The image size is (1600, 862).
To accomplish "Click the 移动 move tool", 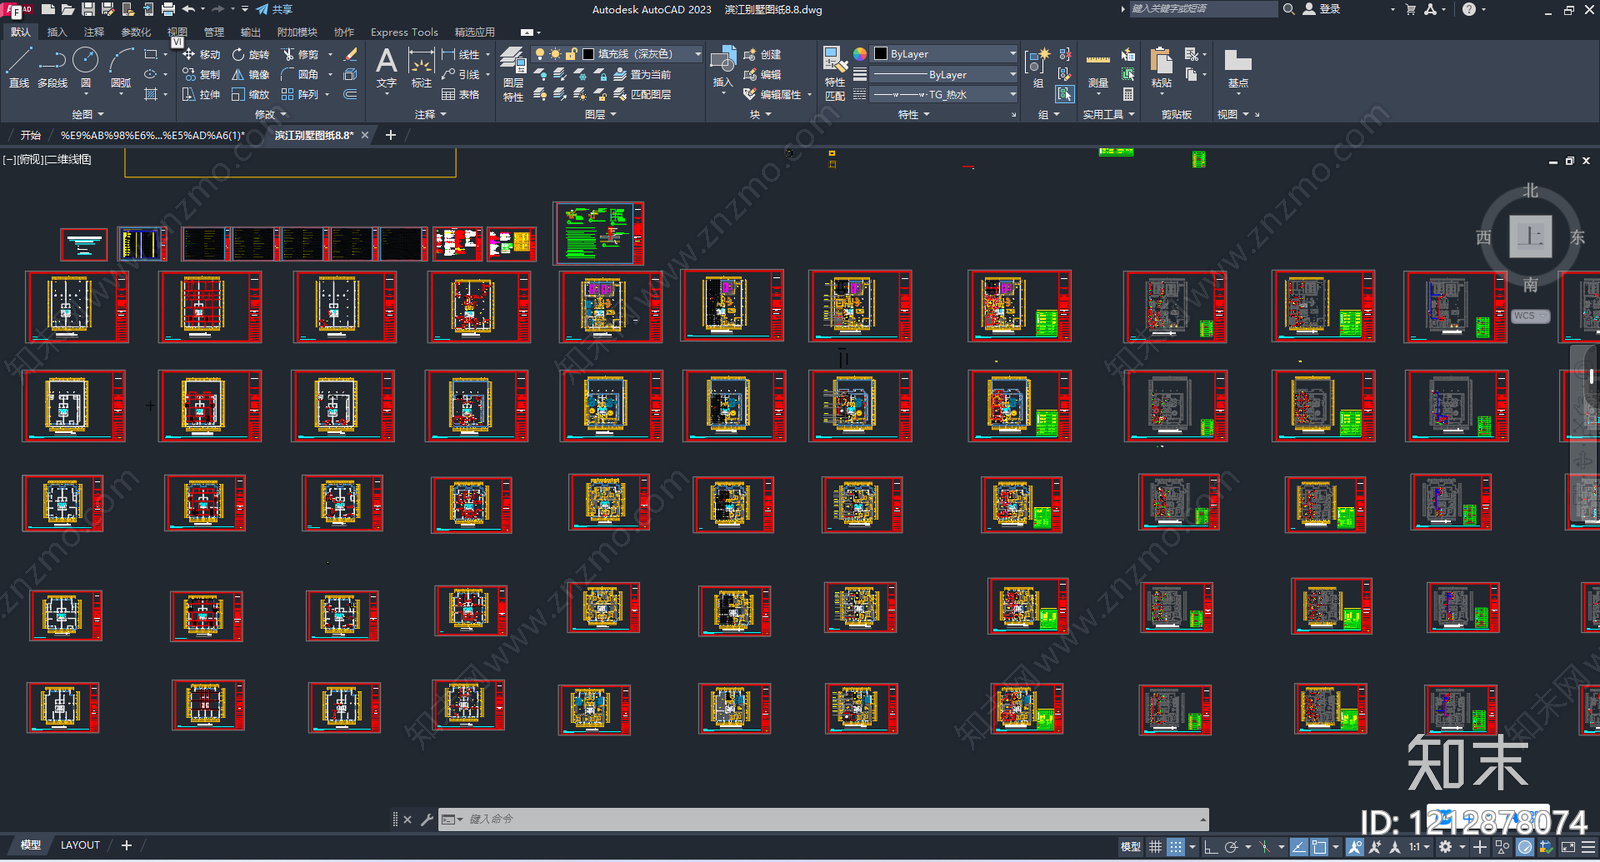I will [201, 54].
